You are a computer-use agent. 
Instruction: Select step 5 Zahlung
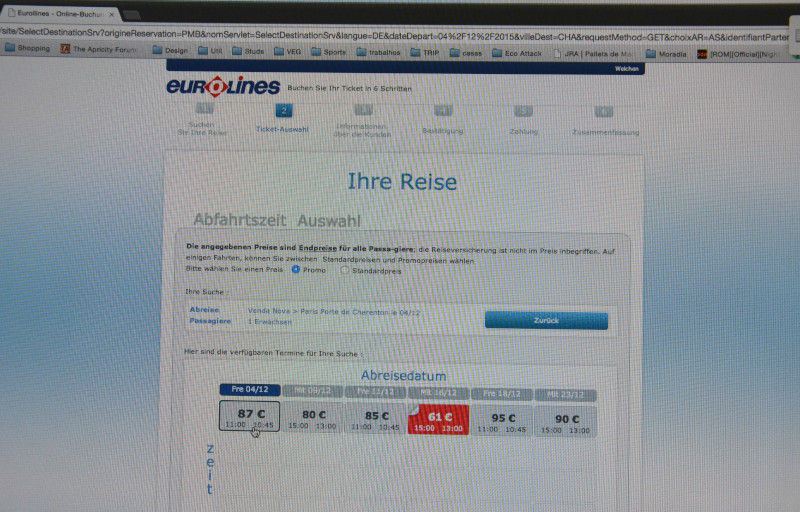[x=523, y=121]
